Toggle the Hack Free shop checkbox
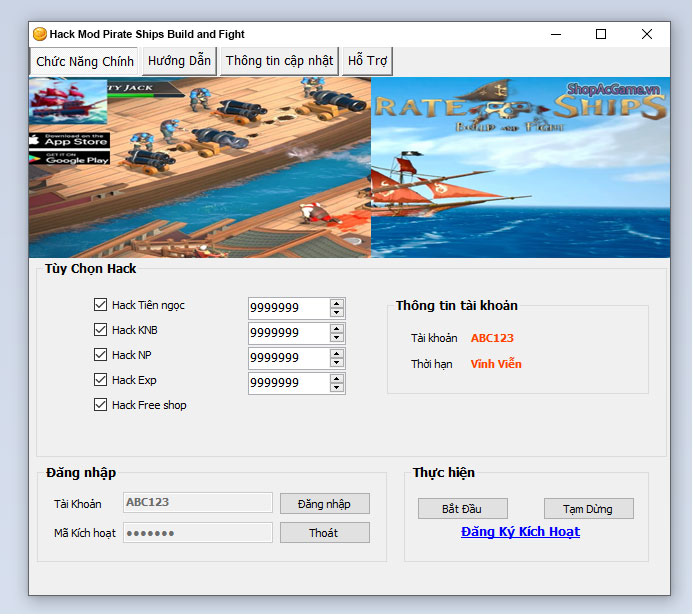This screenshot has height=616, width=693. [x=100, y=404]
